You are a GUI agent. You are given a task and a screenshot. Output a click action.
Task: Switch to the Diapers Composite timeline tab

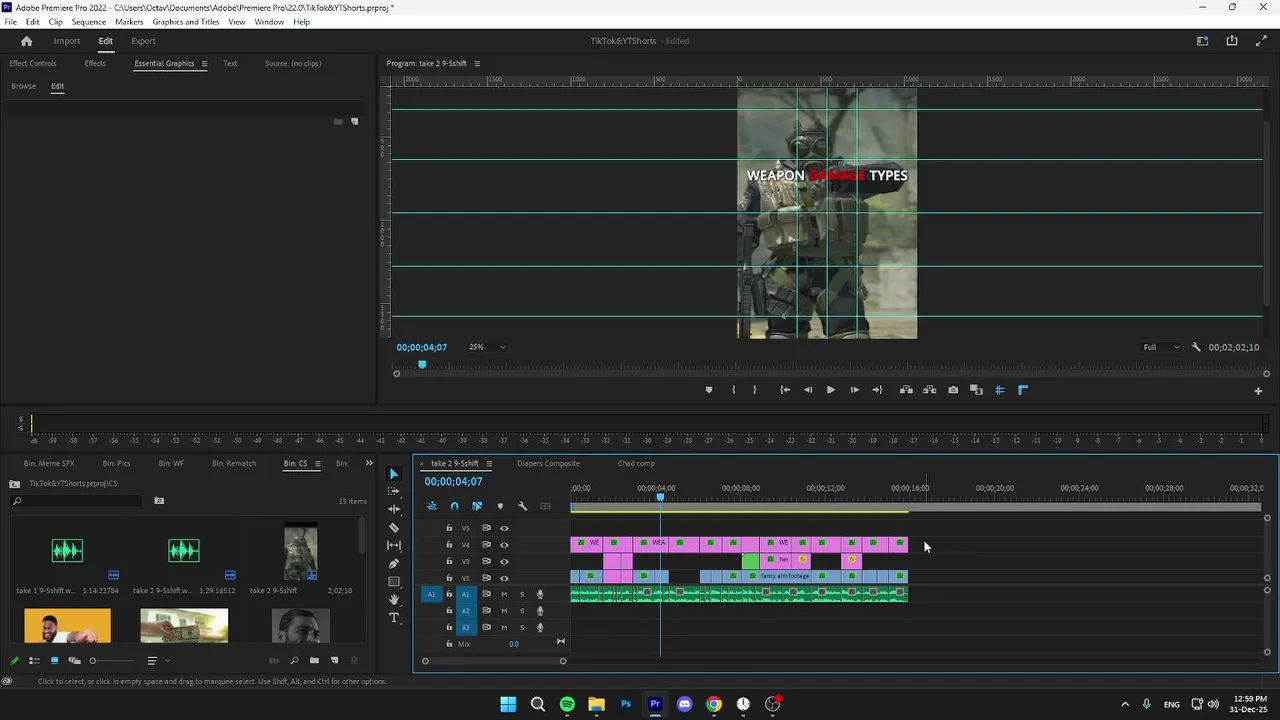[548, 463]
